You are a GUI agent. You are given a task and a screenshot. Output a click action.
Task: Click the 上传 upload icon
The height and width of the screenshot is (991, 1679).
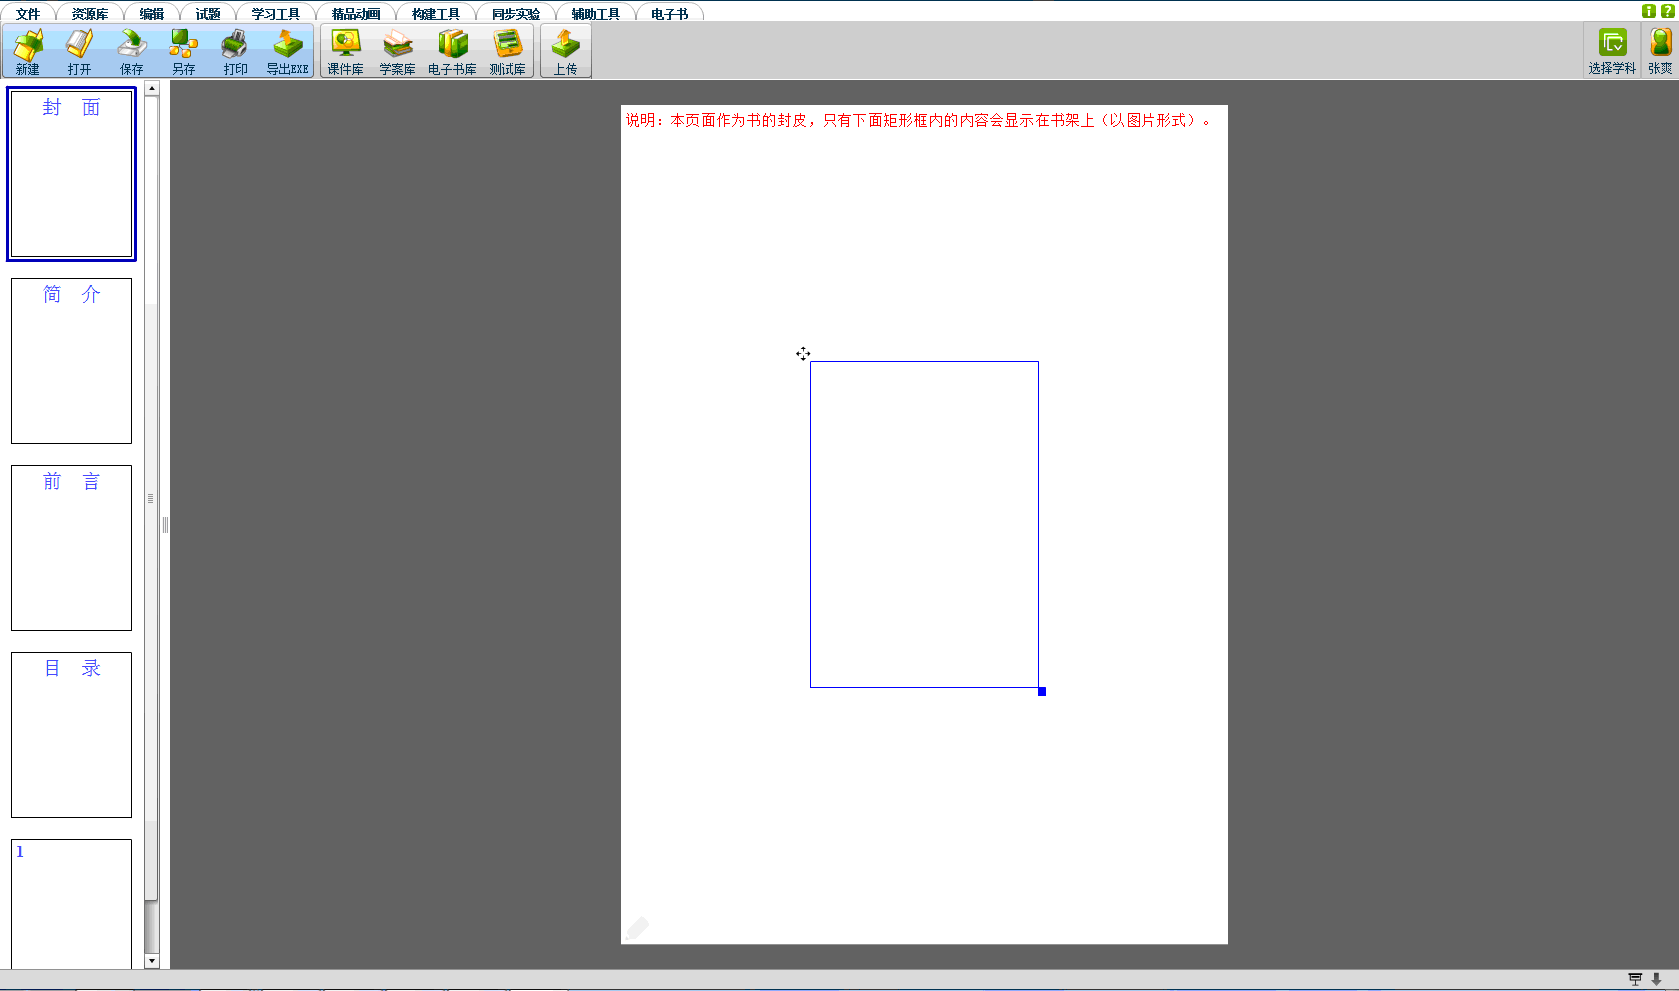pos(566,51)
